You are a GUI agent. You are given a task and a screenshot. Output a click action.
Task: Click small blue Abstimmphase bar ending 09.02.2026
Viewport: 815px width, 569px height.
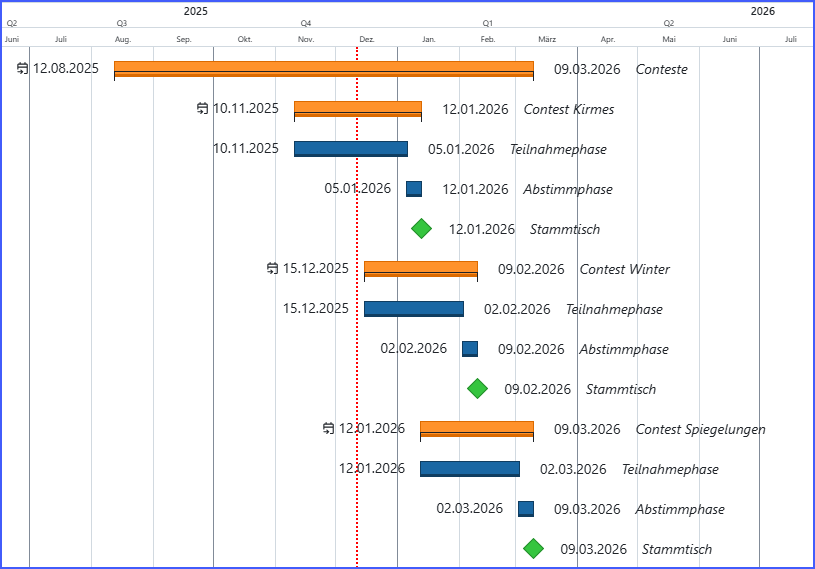(x=470, y=349)
